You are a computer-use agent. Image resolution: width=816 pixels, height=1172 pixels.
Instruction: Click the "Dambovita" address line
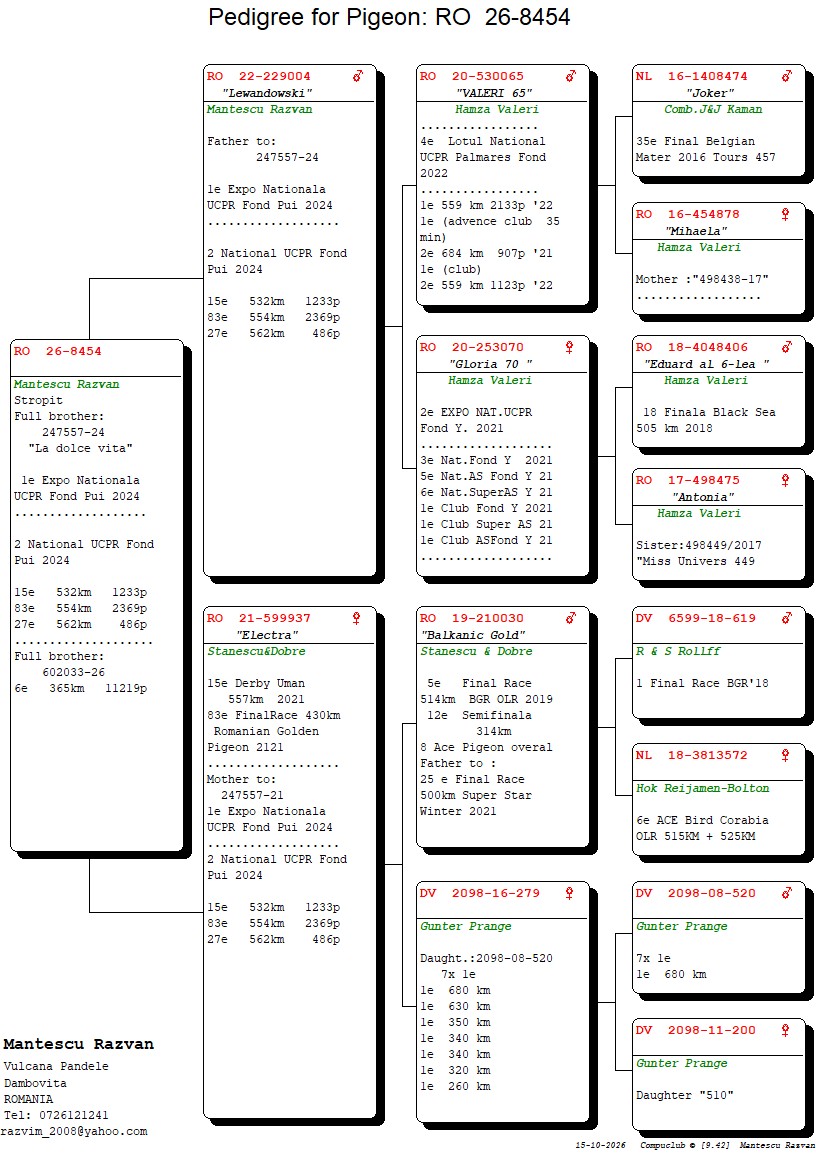click(35, 1083)
